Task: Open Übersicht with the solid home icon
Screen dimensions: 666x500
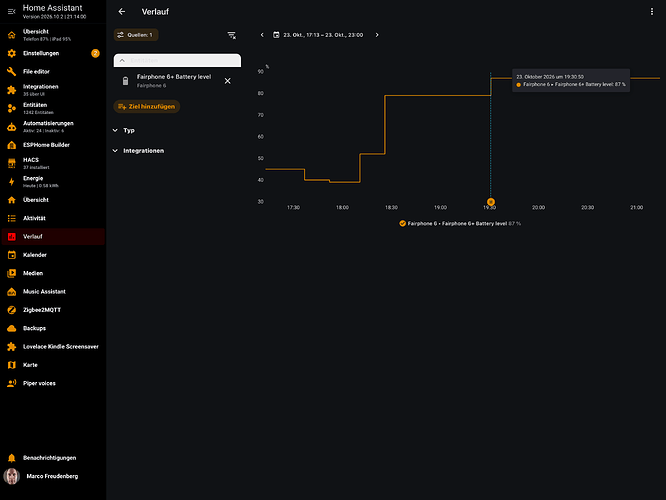Action: click(x=11, y=200)
